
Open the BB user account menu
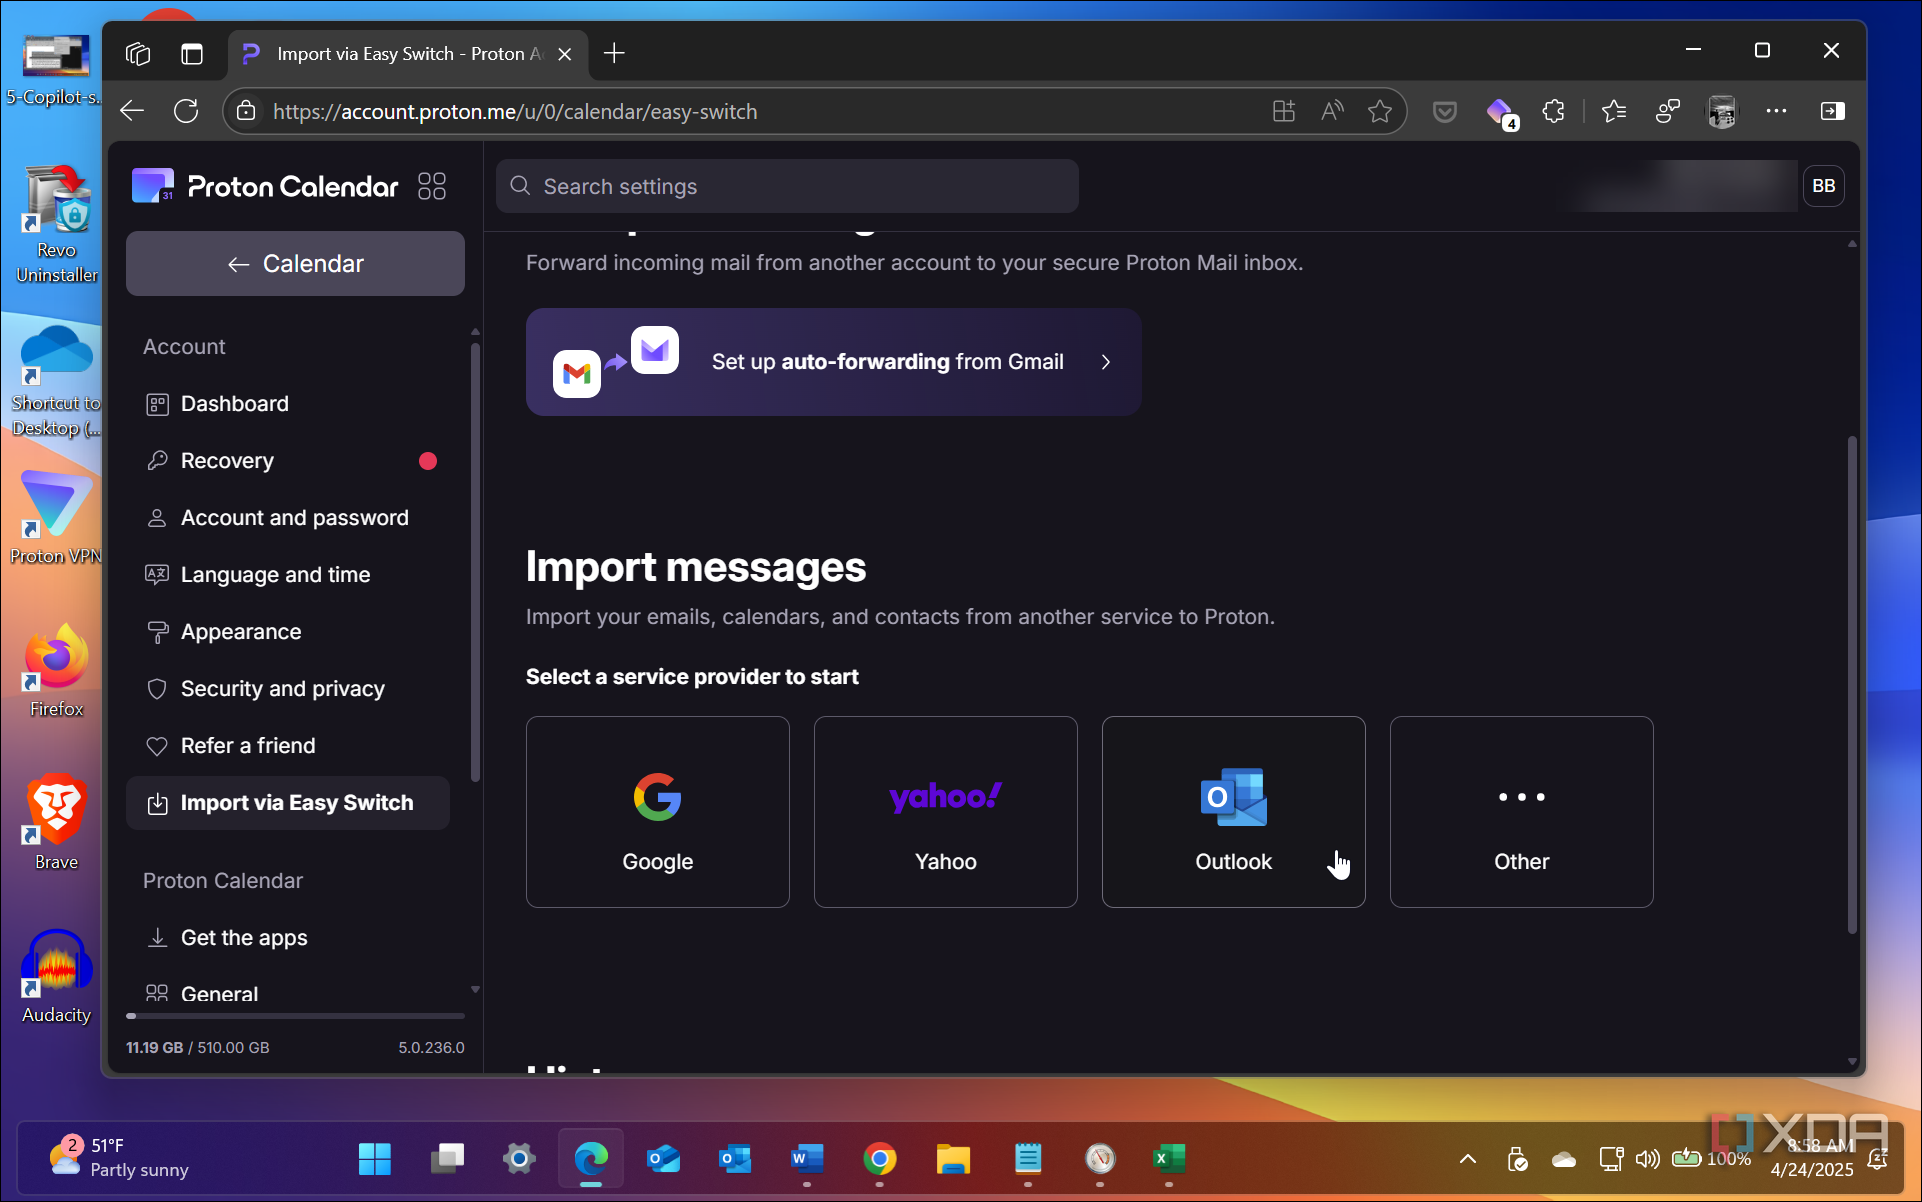point(1824,186)
